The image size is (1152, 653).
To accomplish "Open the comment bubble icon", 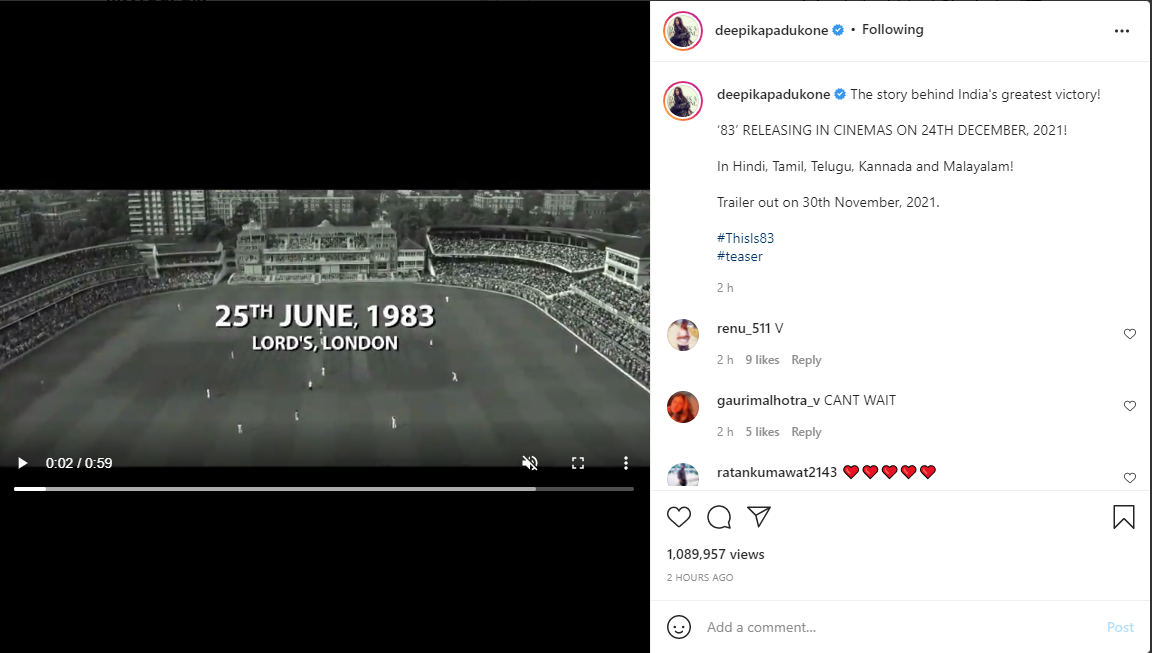I will click(x=719, y=517).
